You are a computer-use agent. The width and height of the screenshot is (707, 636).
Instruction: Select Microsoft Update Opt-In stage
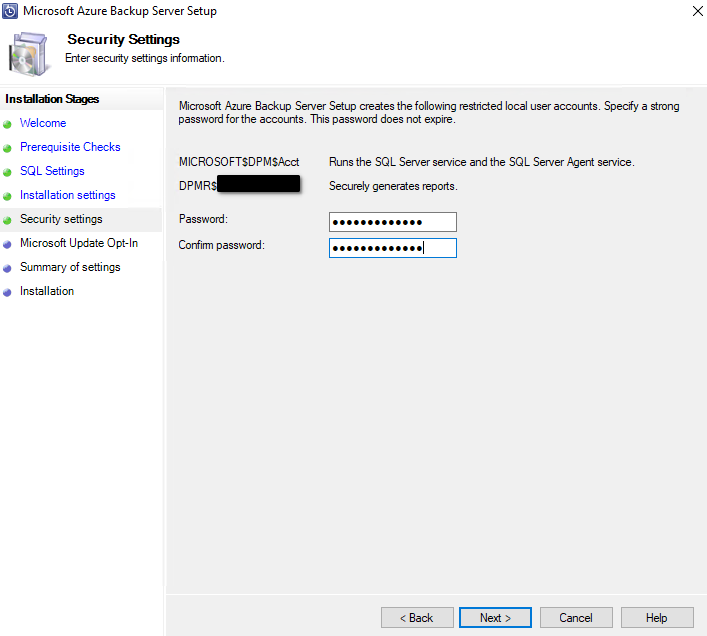[79, 243]
